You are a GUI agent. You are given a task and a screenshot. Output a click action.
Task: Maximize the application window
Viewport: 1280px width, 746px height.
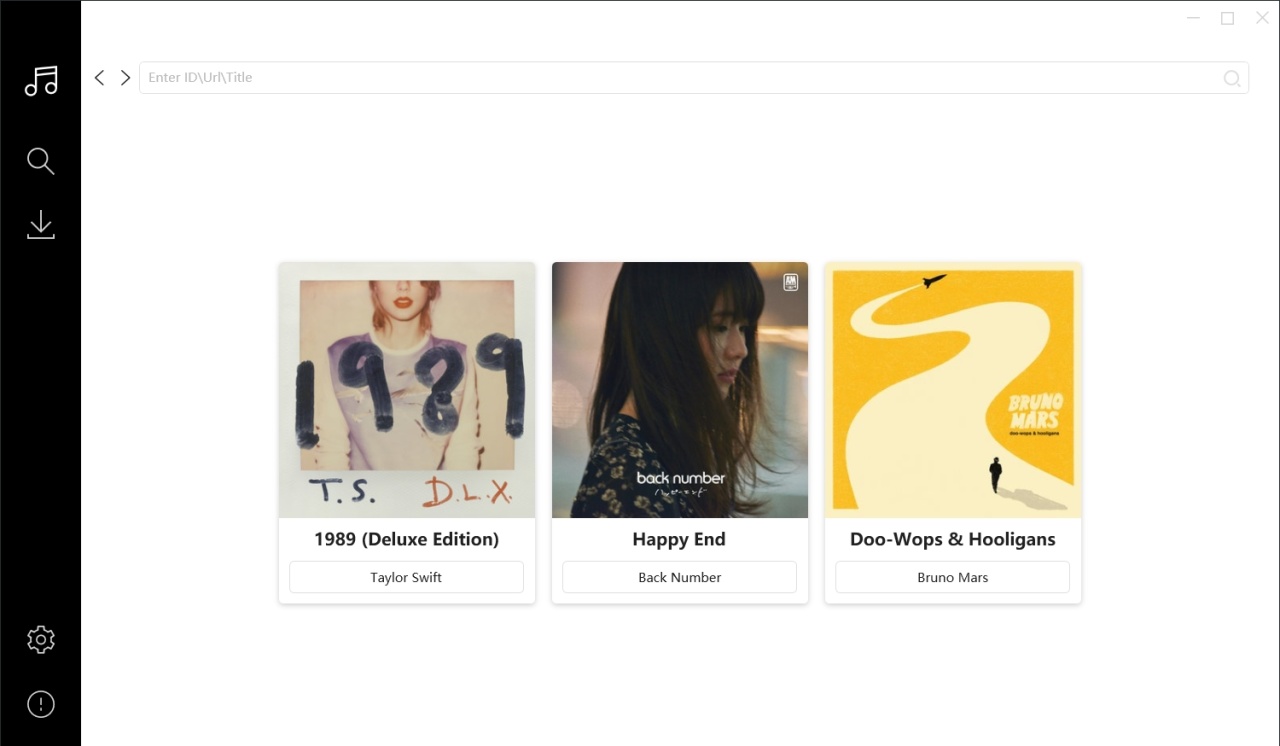pos(1227,18)
